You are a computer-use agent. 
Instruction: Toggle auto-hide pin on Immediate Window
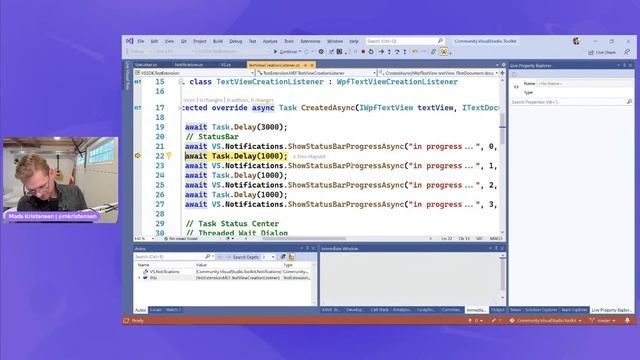click(496, 248)
